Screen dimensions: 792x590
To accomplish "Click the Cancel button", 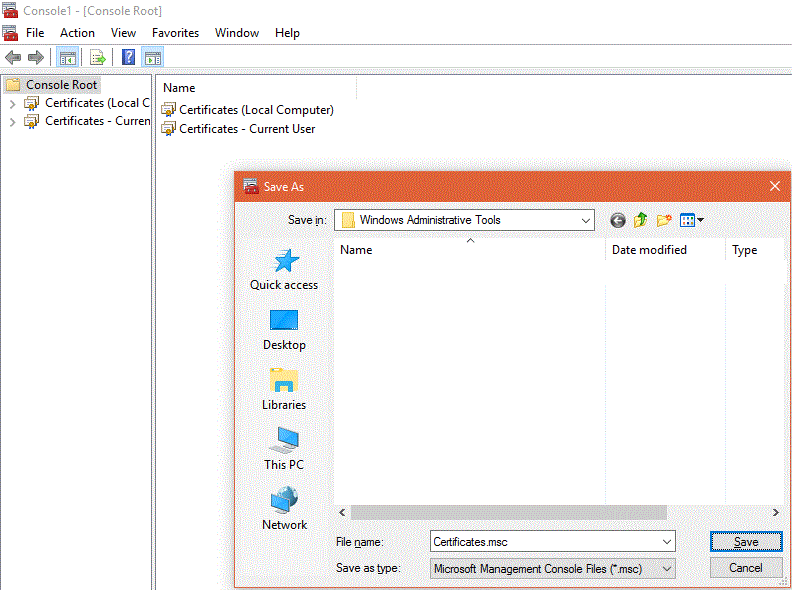I will (745, 567).
